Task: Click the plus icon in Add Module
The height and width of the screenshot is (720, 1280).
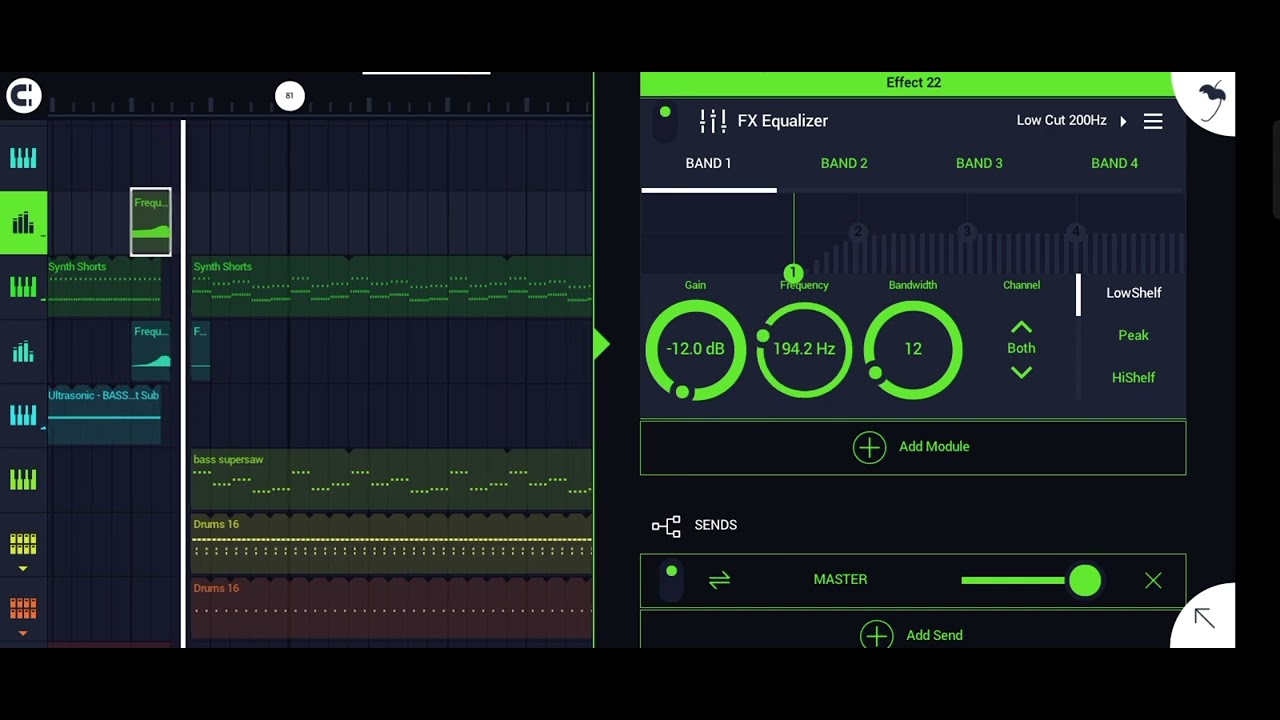Action: tap(869, 447)
